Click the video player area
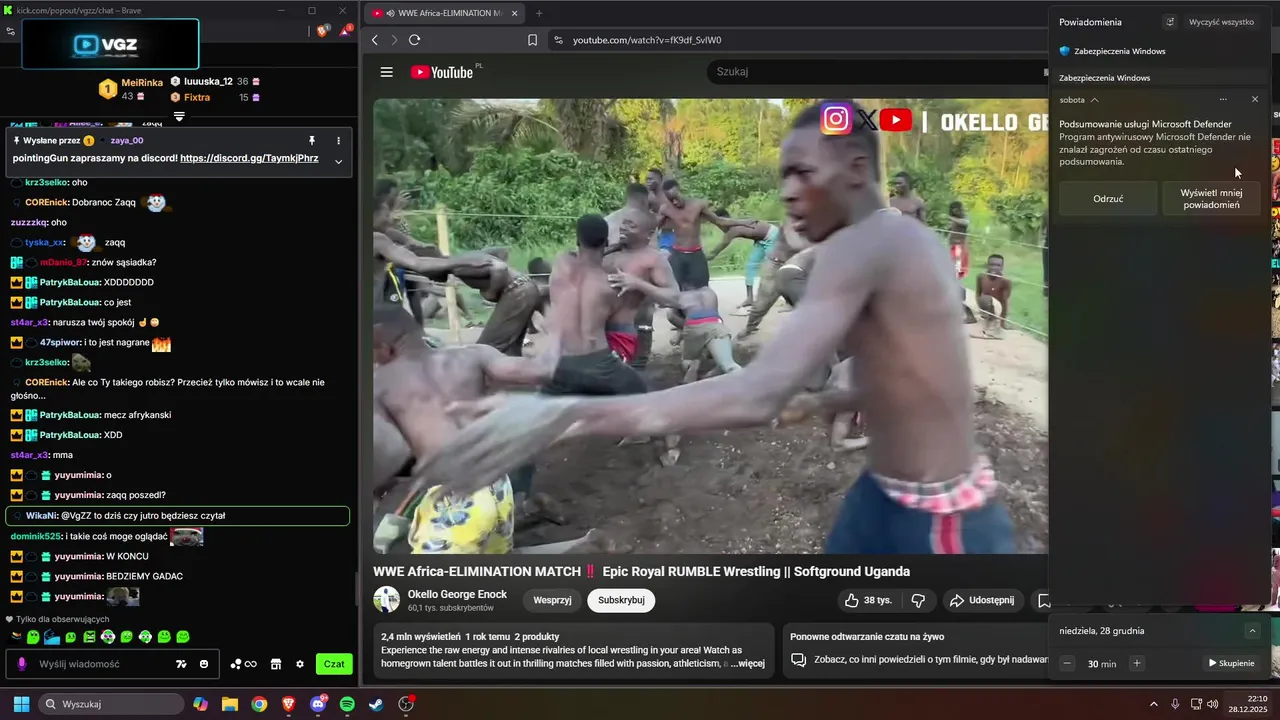This screenshot has width=1280, height=720. (711, 326)
